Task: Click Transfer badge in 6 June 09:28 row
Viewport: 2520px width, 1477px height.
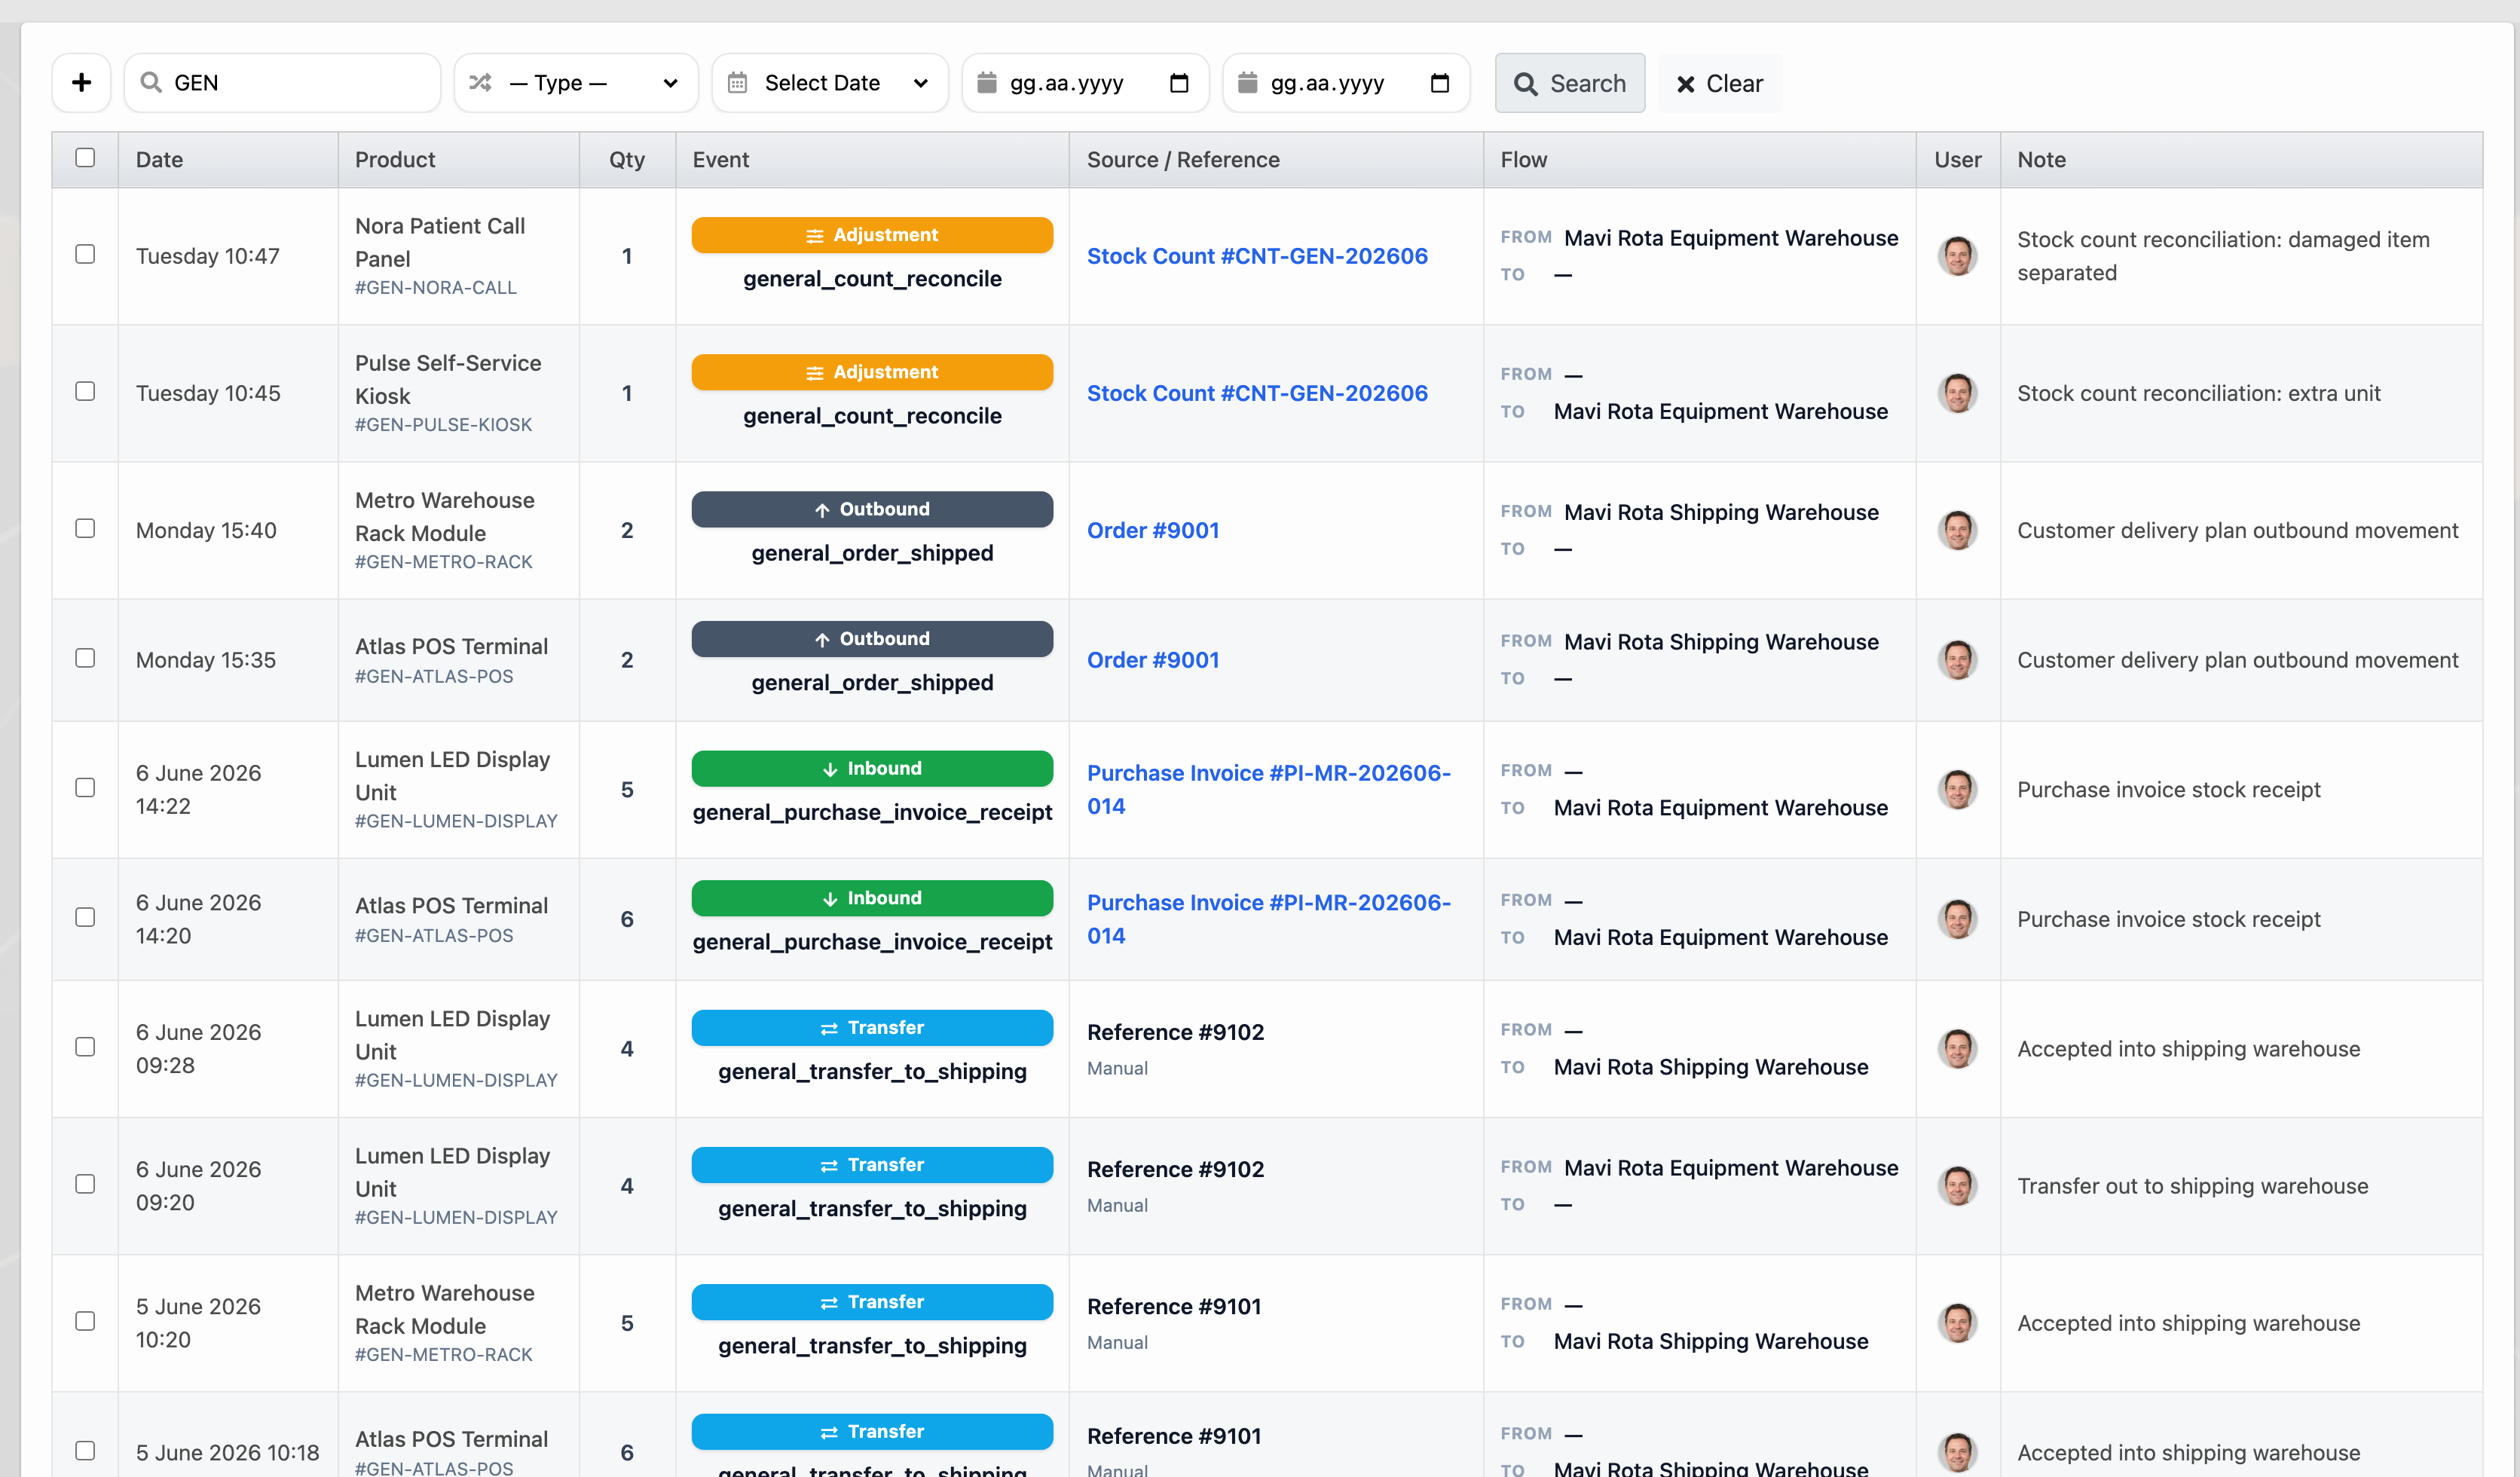Action: pyautogui.click(x=872, y=1028)
